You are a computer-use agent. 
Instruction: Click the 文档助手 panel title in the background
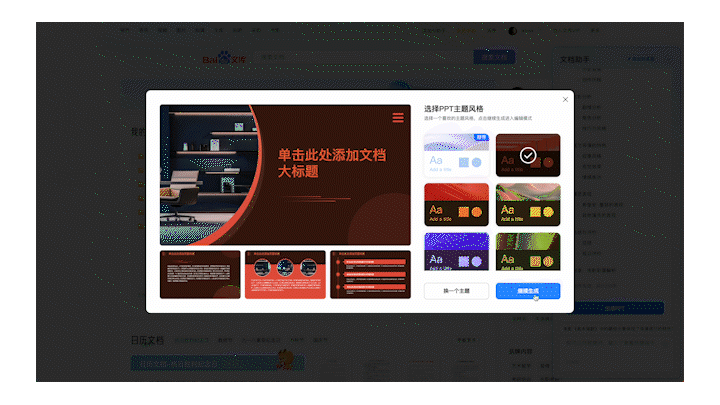coord(574,60)
